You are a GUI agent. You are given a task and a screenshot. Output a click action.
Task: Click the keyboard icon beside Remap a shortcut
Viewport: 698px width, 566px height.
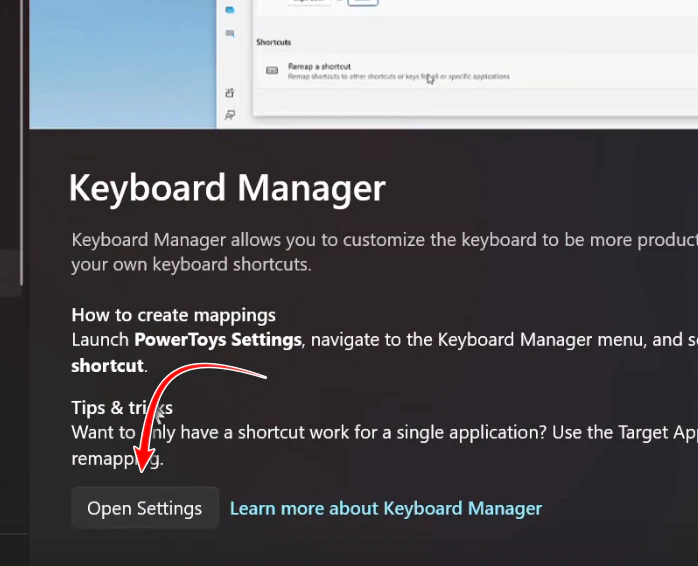coord(272,70)
